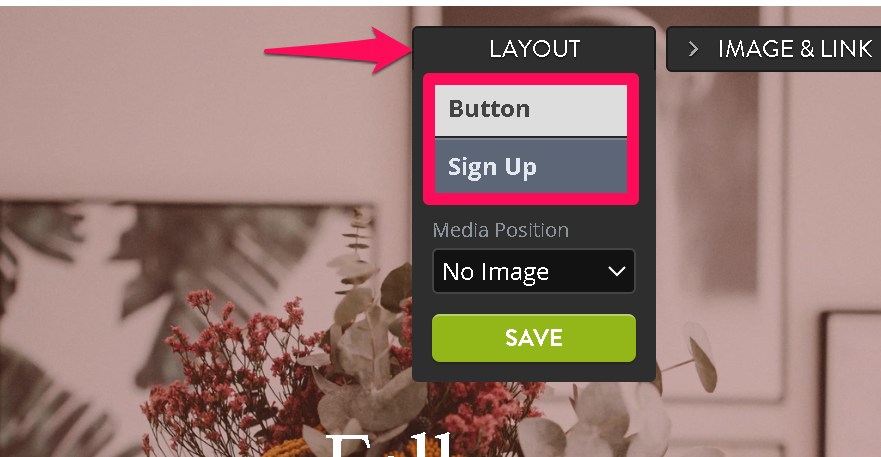Click the No Image dropdown arrow
This screenshot has height=457, width=881.
(x=616, y=272)
